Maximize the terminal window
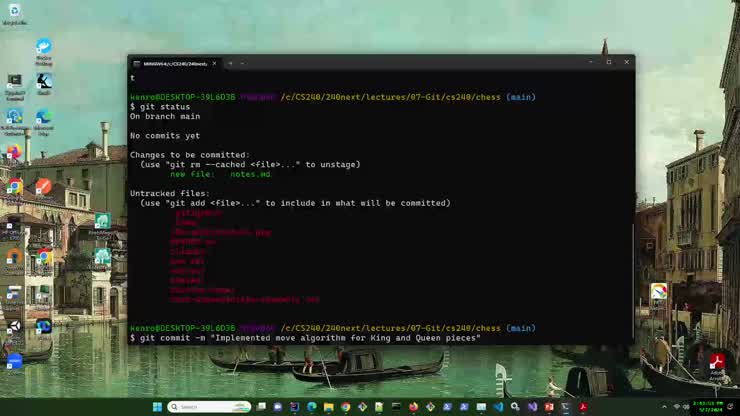740x416 pixels. tap(609, 62)
